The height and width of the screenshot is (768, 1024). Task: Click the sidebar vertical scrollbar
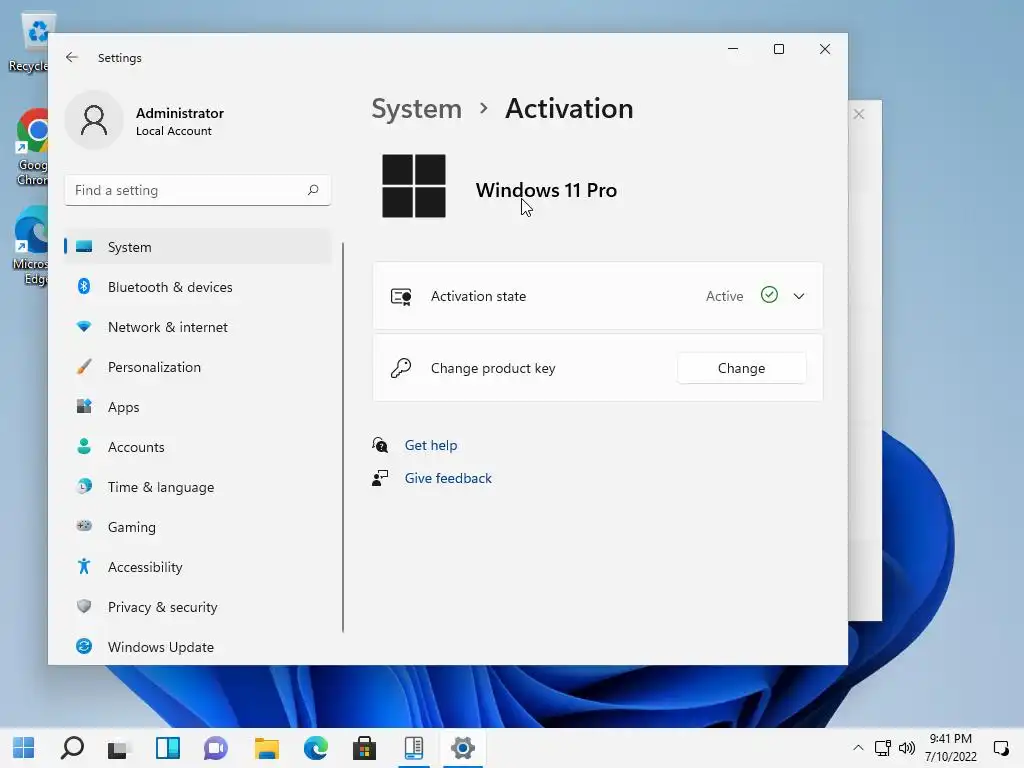click(x=343, y=438)
